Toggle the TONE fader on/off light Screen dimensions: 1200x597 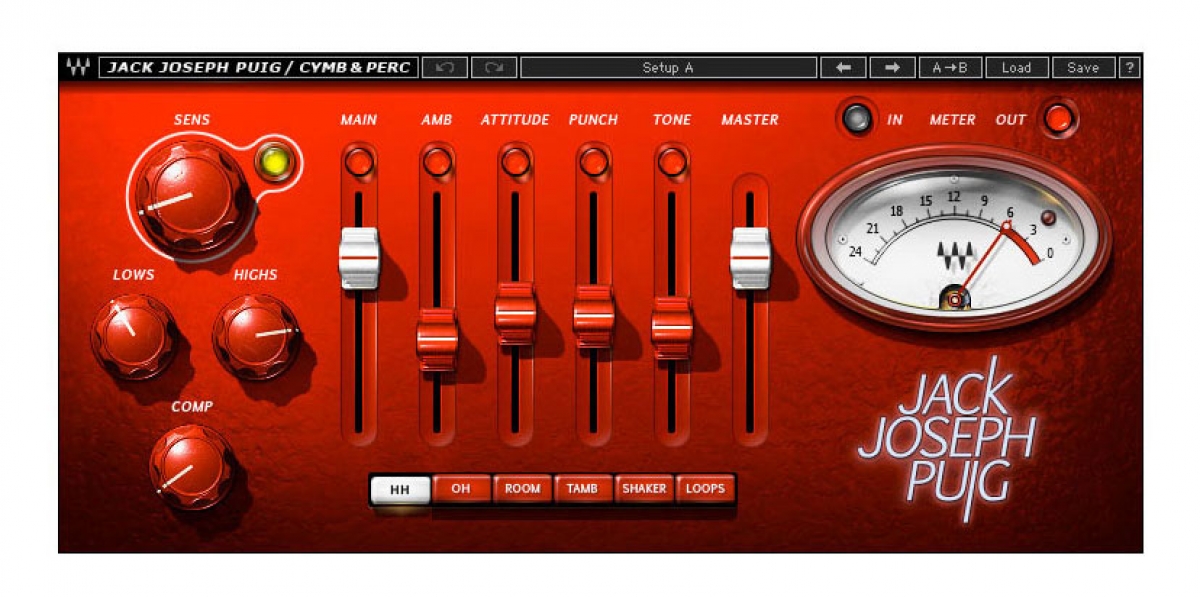[x=672, y=162]
